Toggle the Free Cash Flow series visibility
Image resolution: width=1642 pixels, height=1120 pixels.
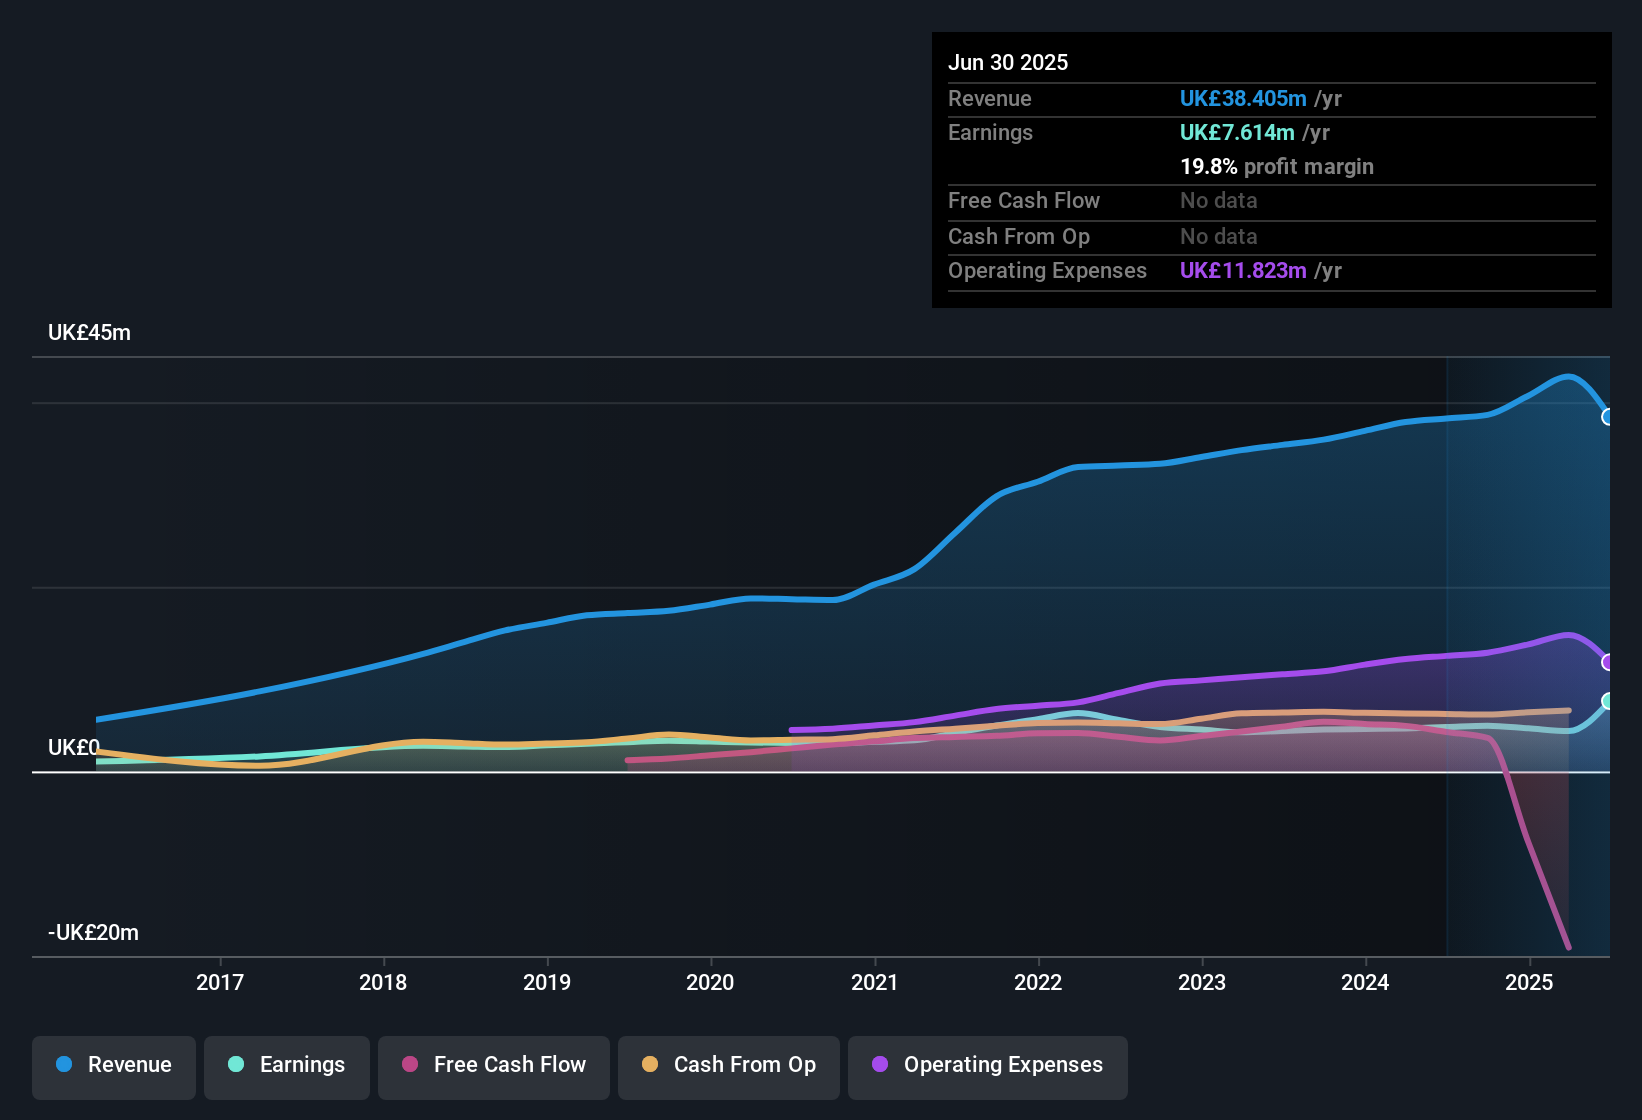(x=493, y=1067)
